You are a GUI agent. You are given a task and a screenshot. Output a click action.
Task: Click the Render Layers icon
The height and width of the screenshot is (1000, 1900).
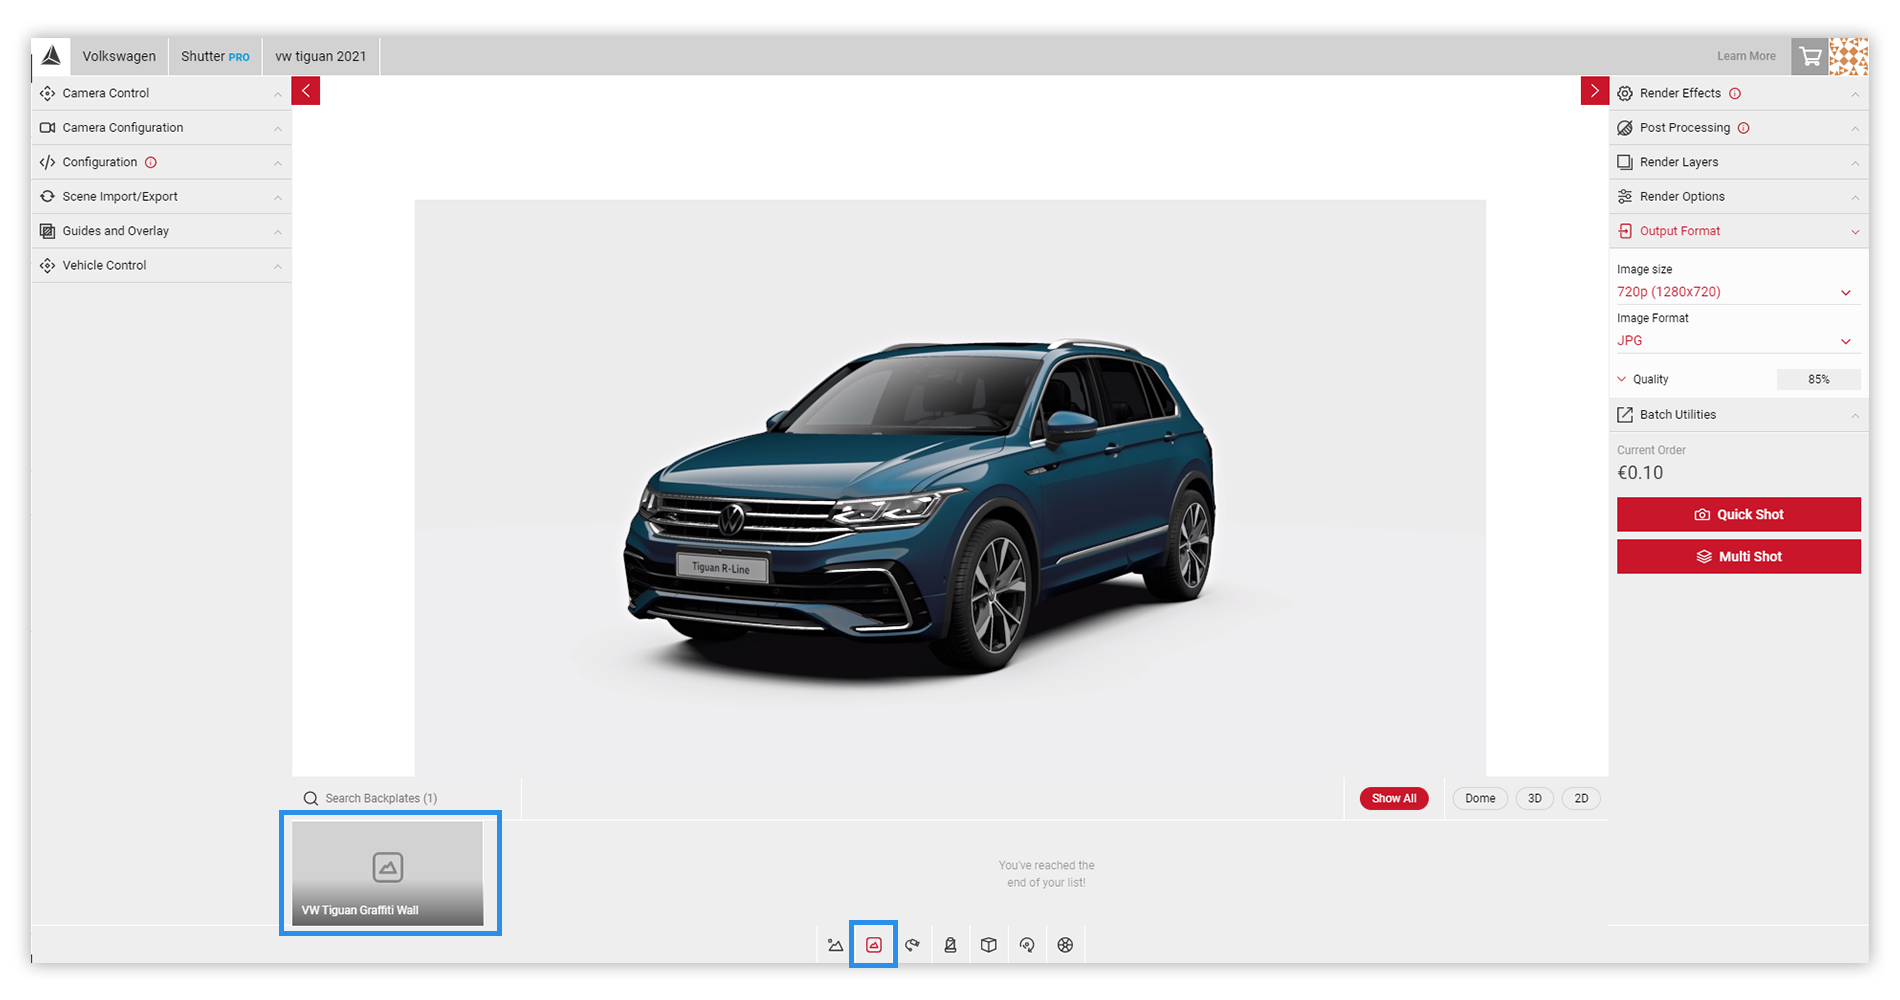click(x=1625, y=162)
